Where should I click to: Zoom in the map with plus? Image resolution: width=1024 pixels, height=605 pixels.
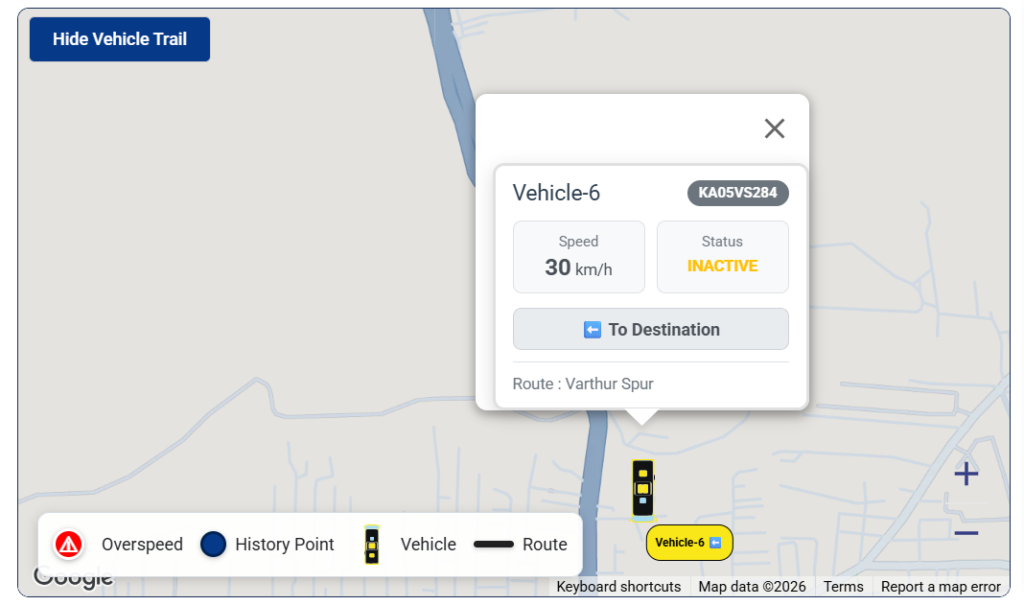[966, 474]
